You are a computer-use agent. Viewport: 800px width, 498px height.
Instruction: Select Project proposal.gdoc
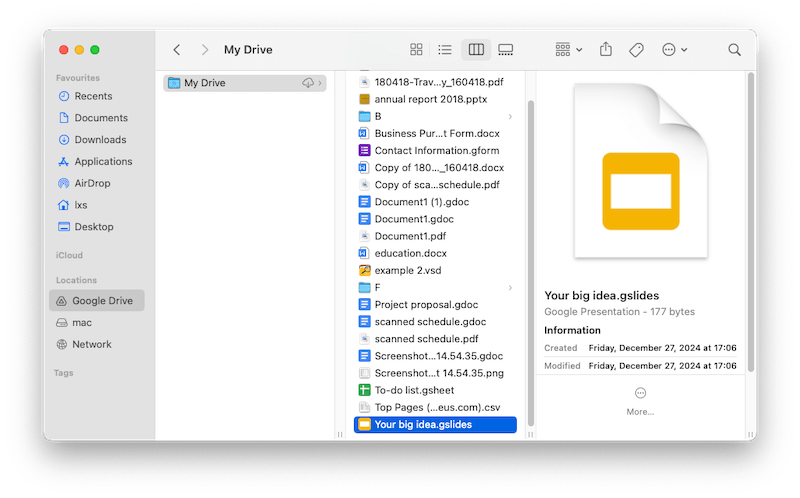pyautogui.click(x=435, y=305)
